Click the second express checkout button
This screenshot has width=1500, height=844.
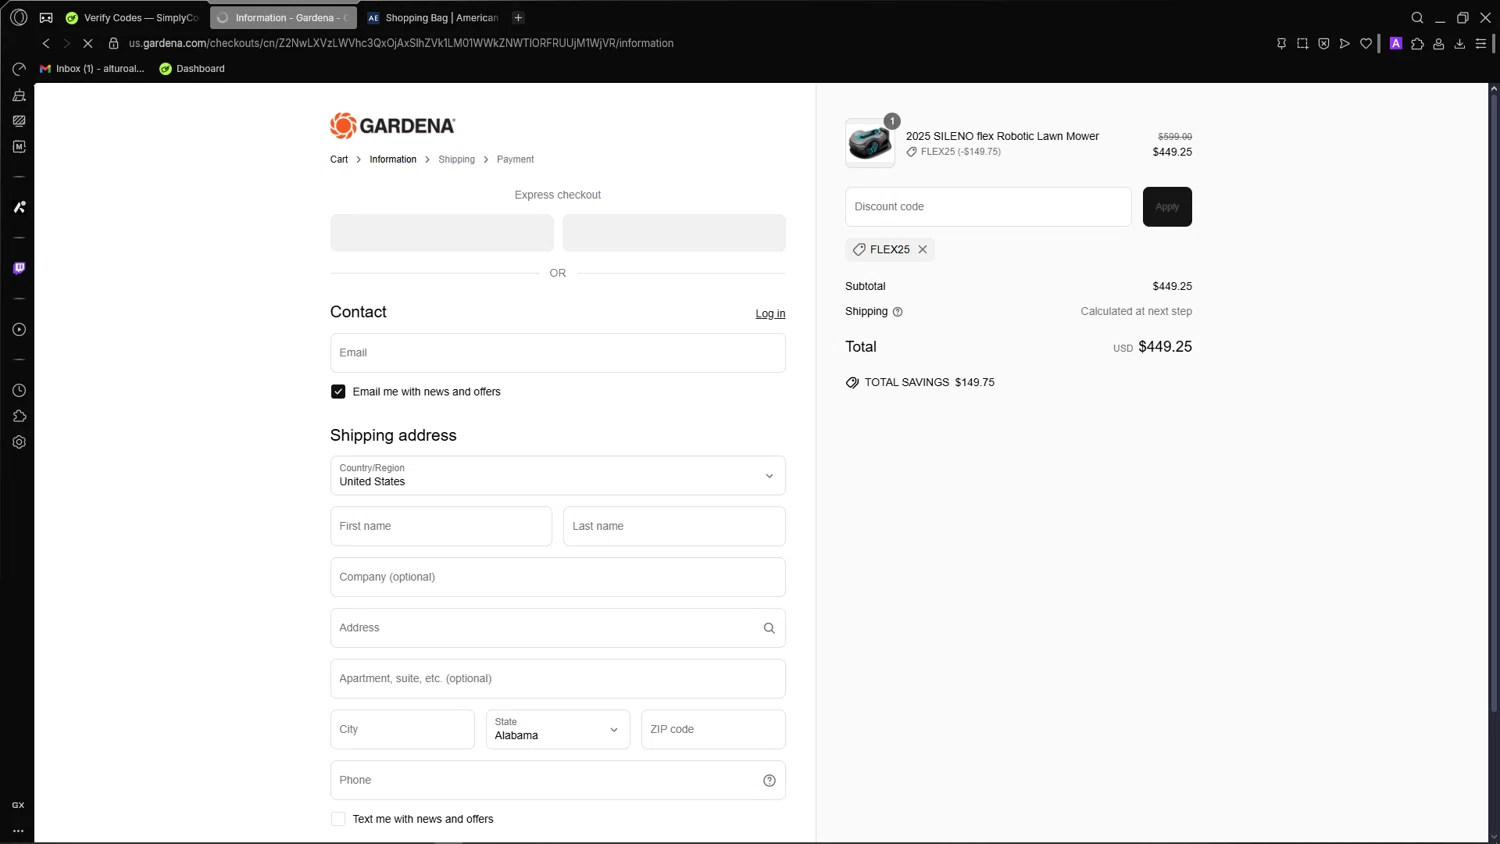(674, 232)
